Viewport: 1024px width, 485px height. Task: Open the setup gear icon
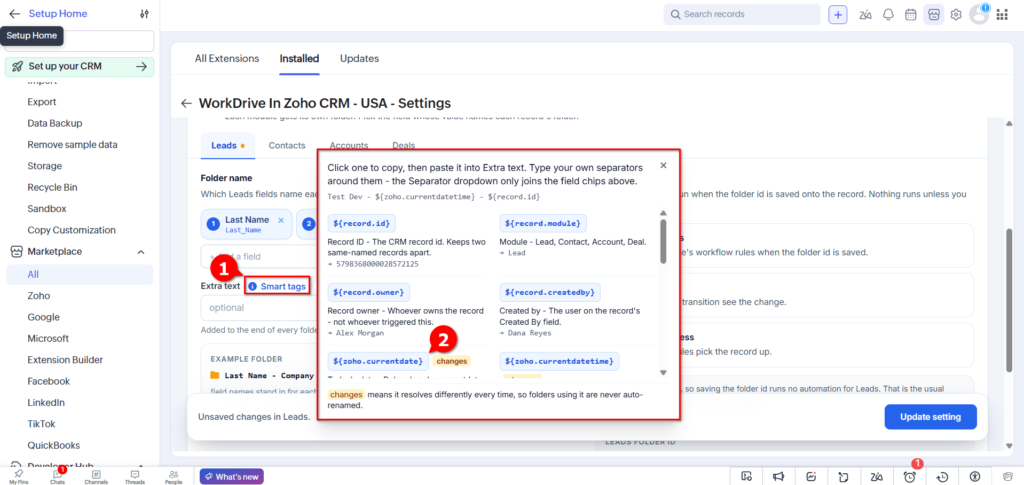coord(956,14)
